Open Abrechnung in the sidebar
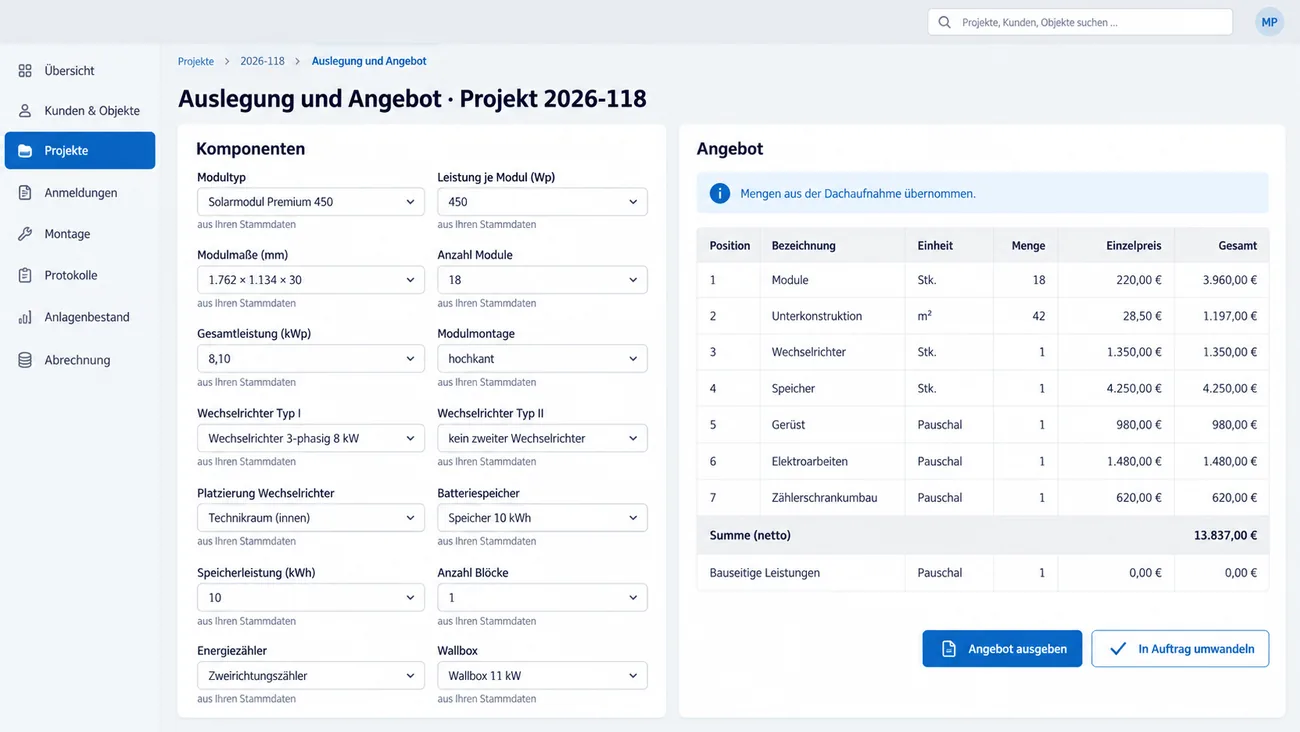Viewport: 1300px width, 732px height. (80, 360)
